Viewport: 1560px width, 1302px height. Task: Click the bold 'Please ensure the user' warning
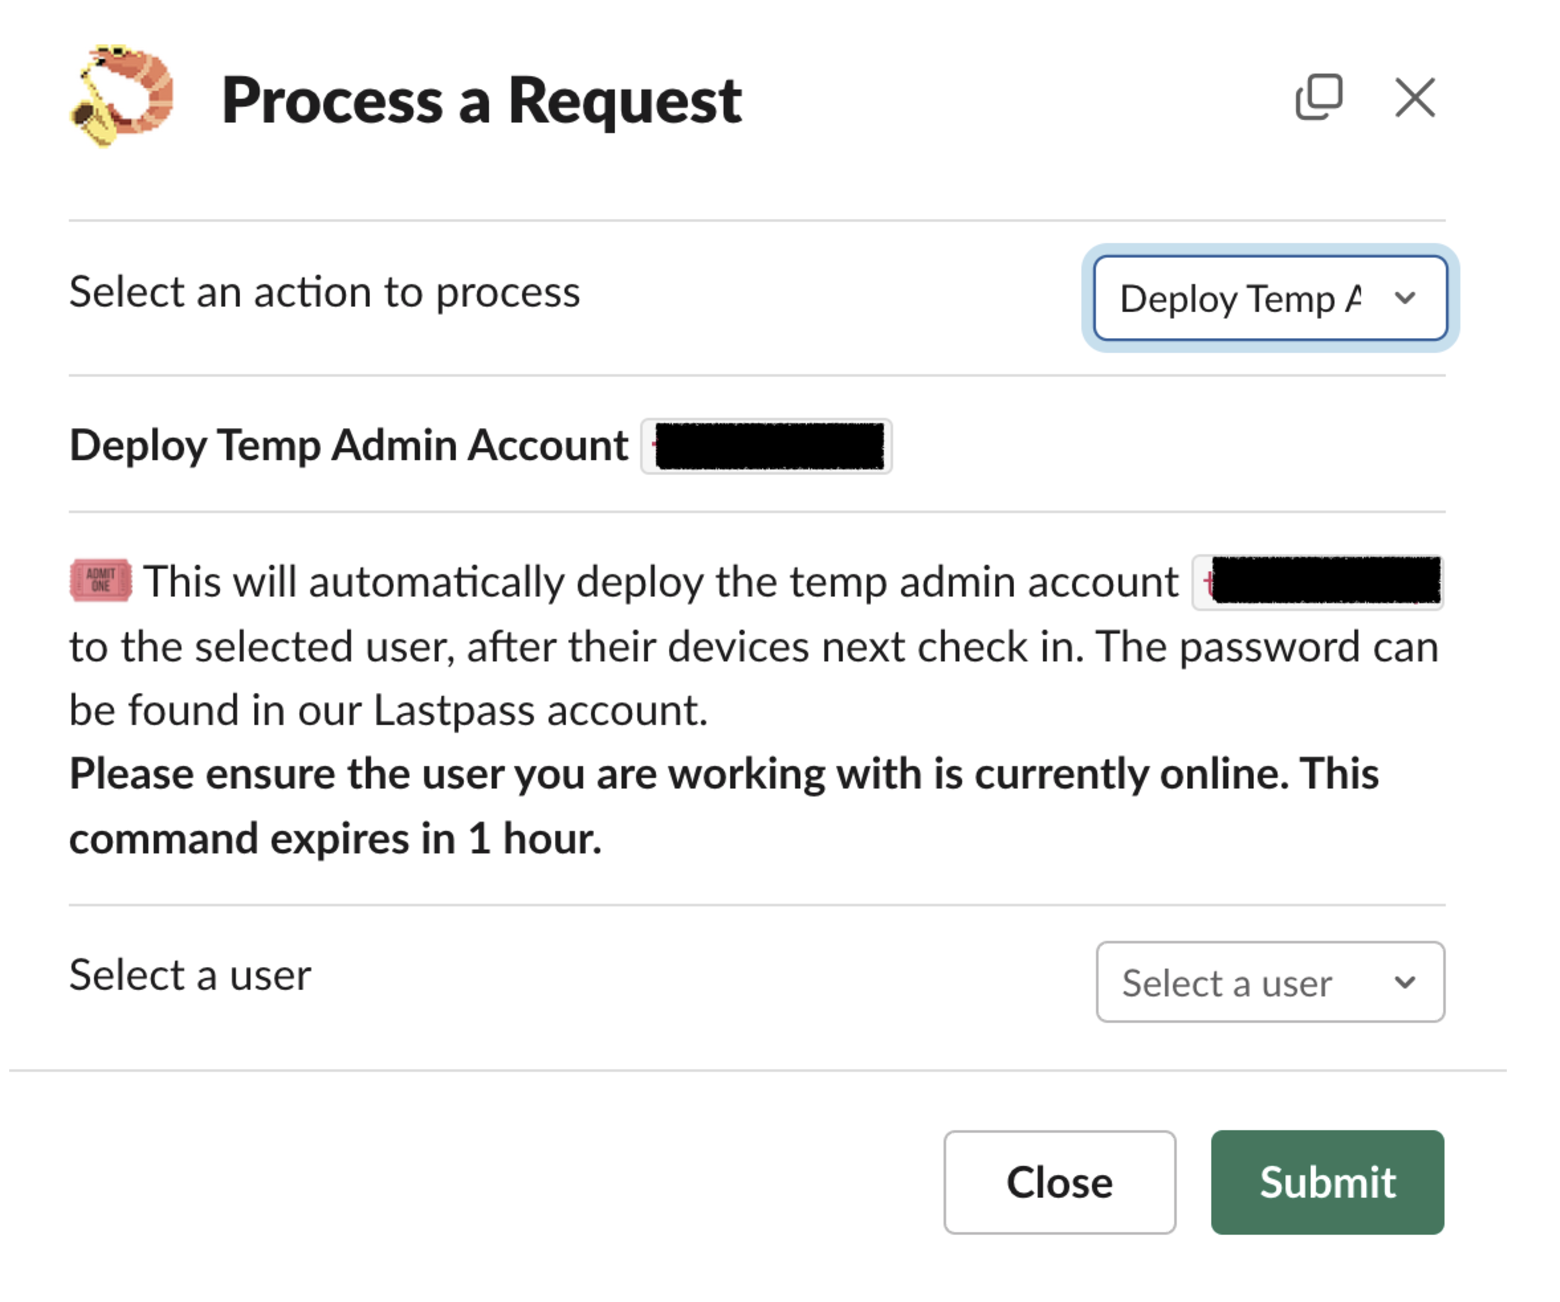(722, 775)
